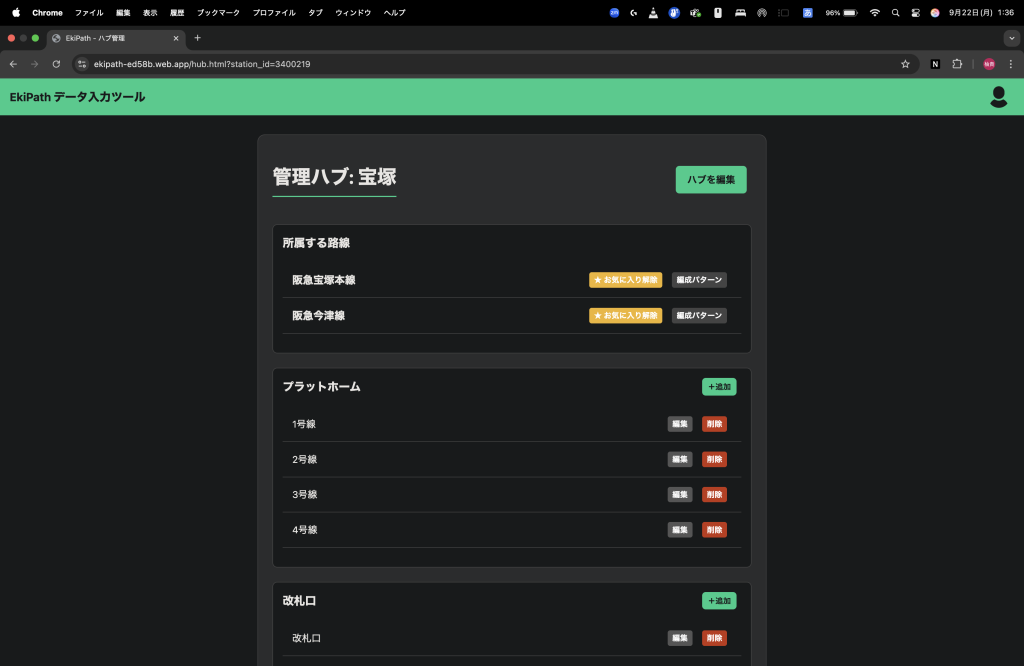Add a new 改札口 entry
This screenshot has height=666, width=1024.
pyautogui.click(x=719, y=601)
